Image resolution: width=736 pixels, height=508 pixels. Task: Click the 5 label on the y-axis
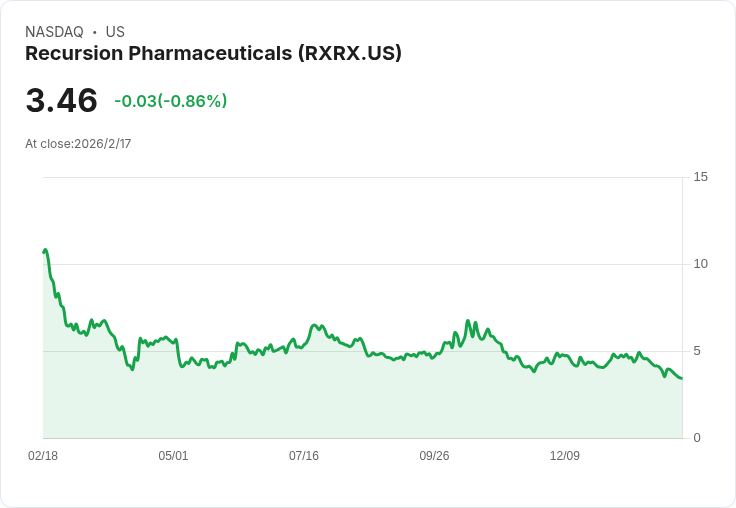[x=700, y=351]
